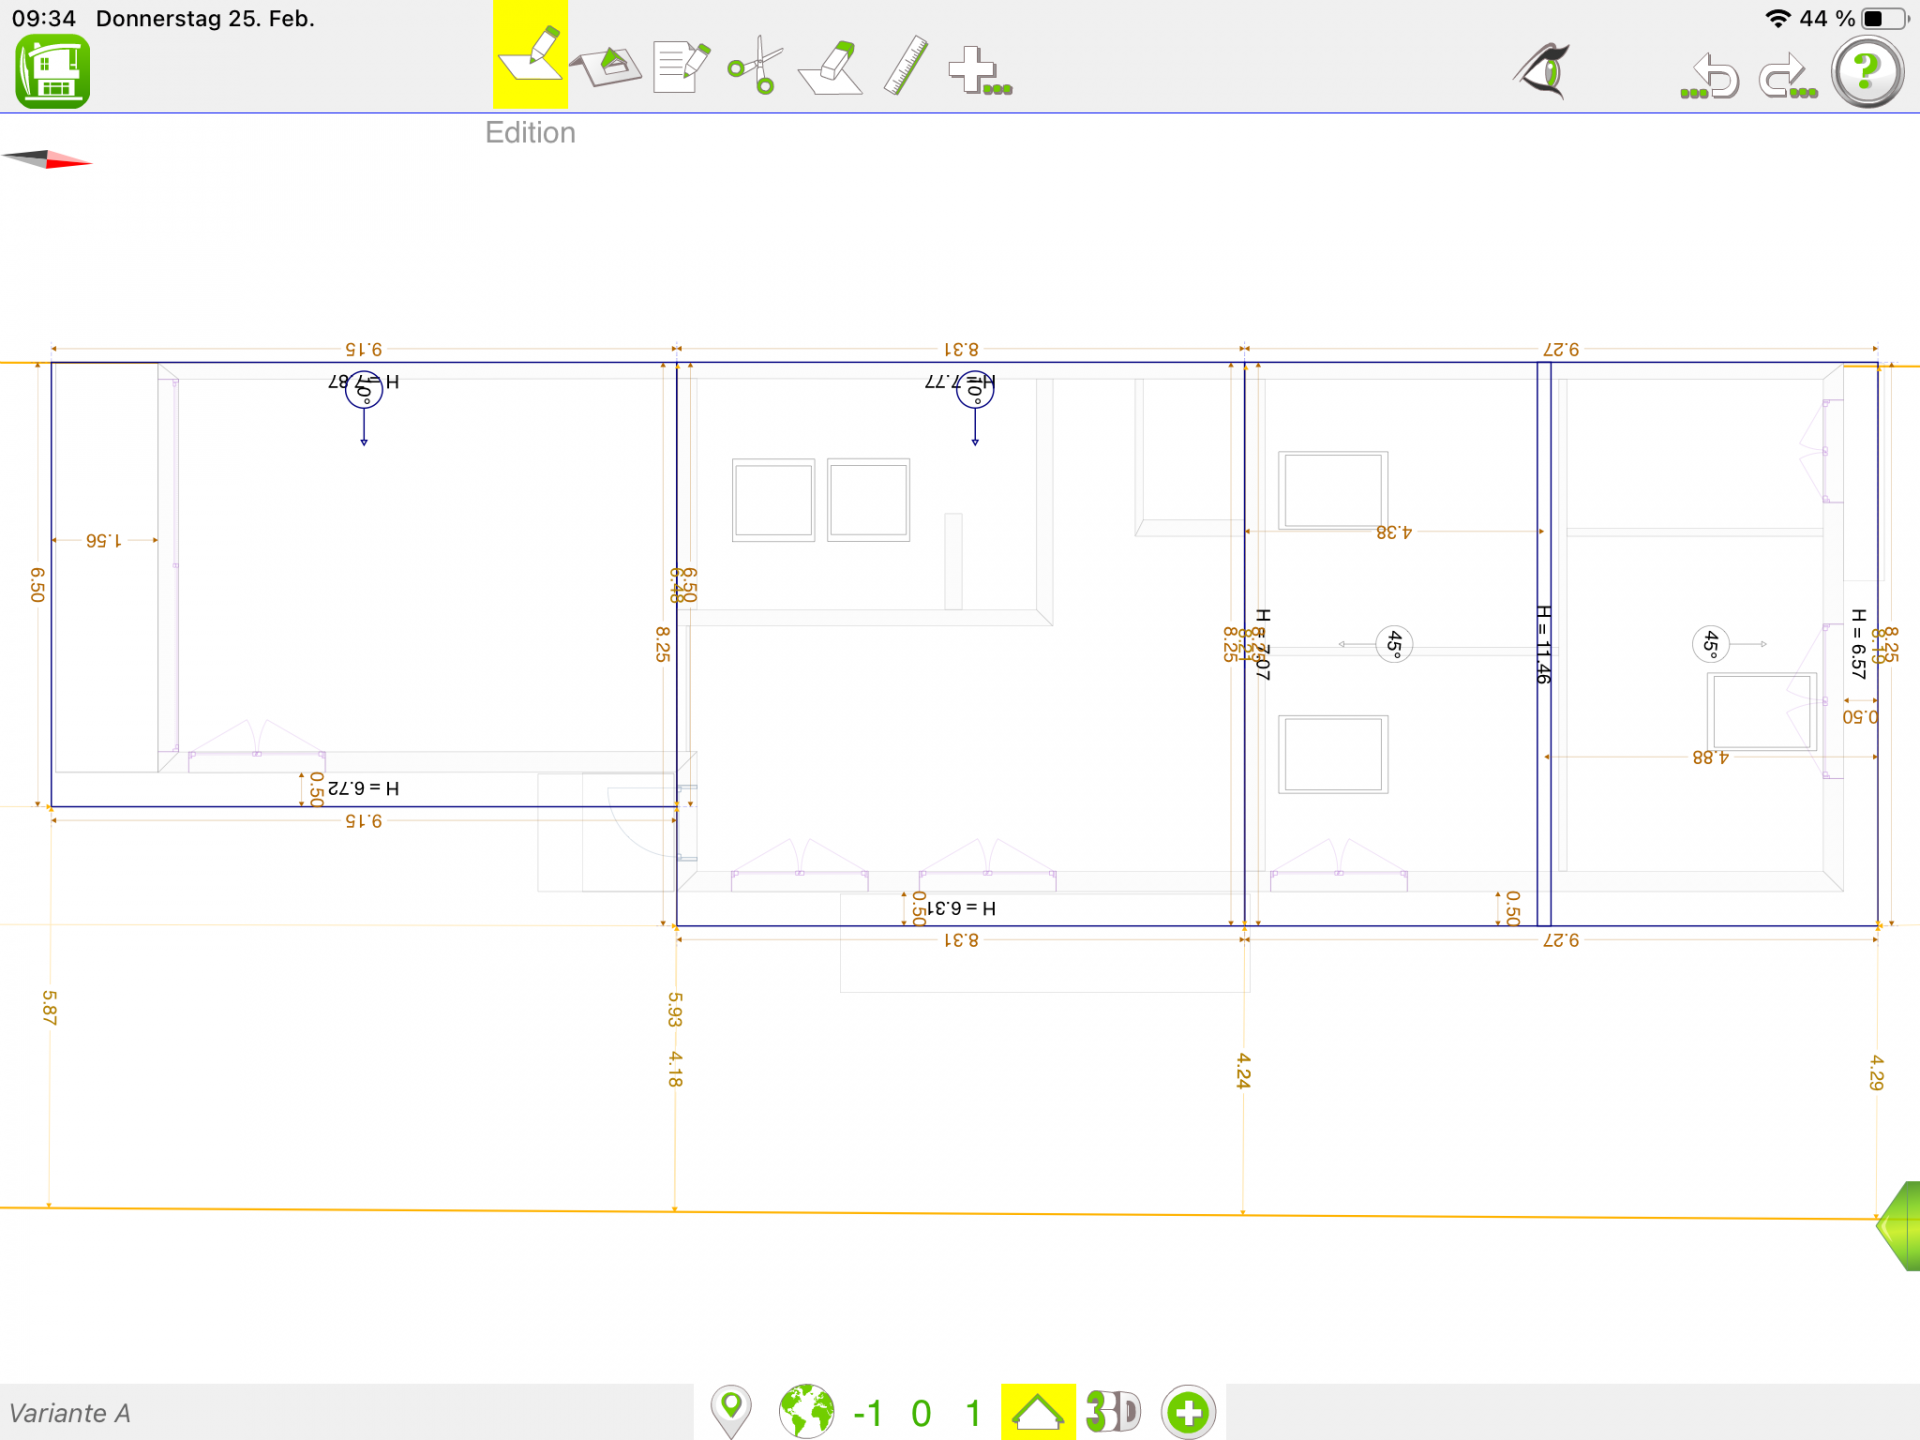The height and width of the screenshot is (1440, 1920).
Task: Toggle the 3D view mode
Action: coord(1112,1412)
